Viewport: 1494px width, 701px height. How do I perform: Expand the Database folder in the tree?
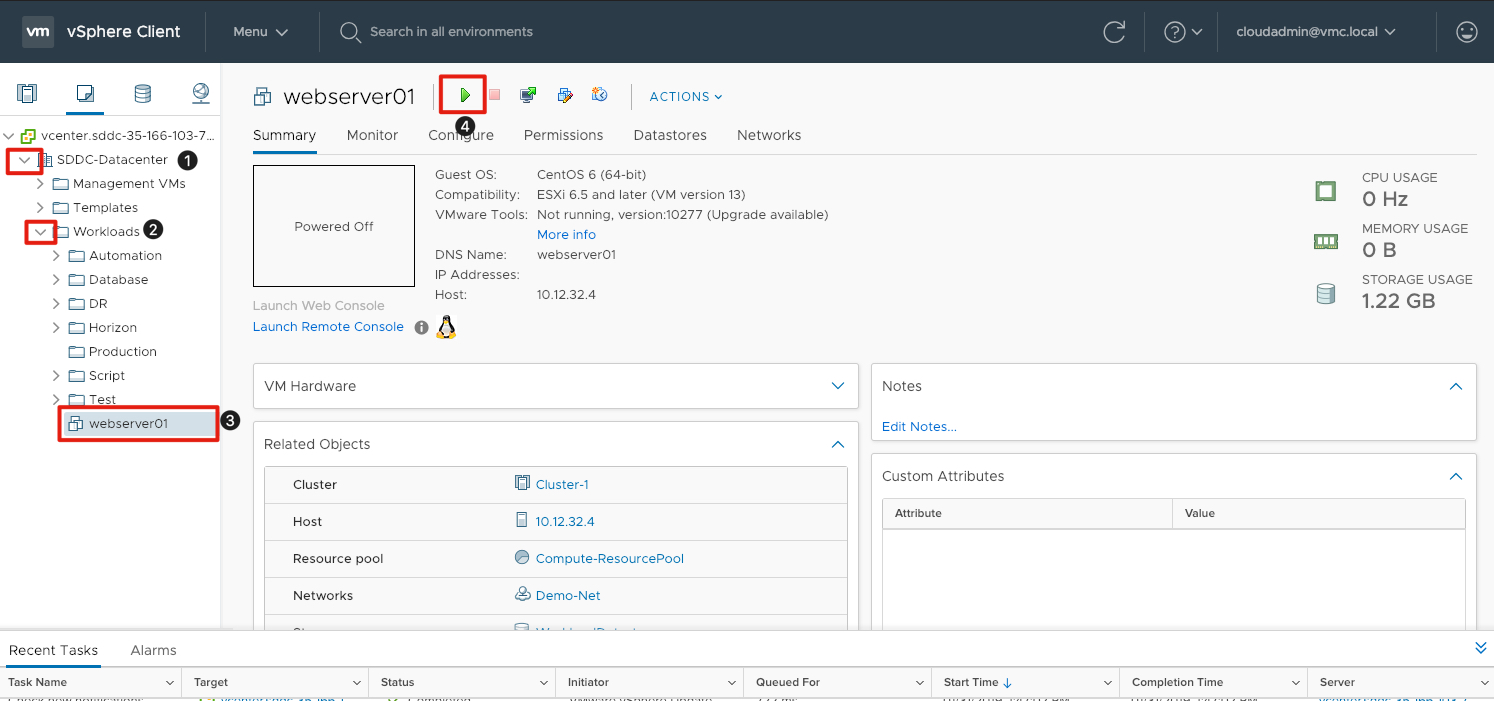57,280
